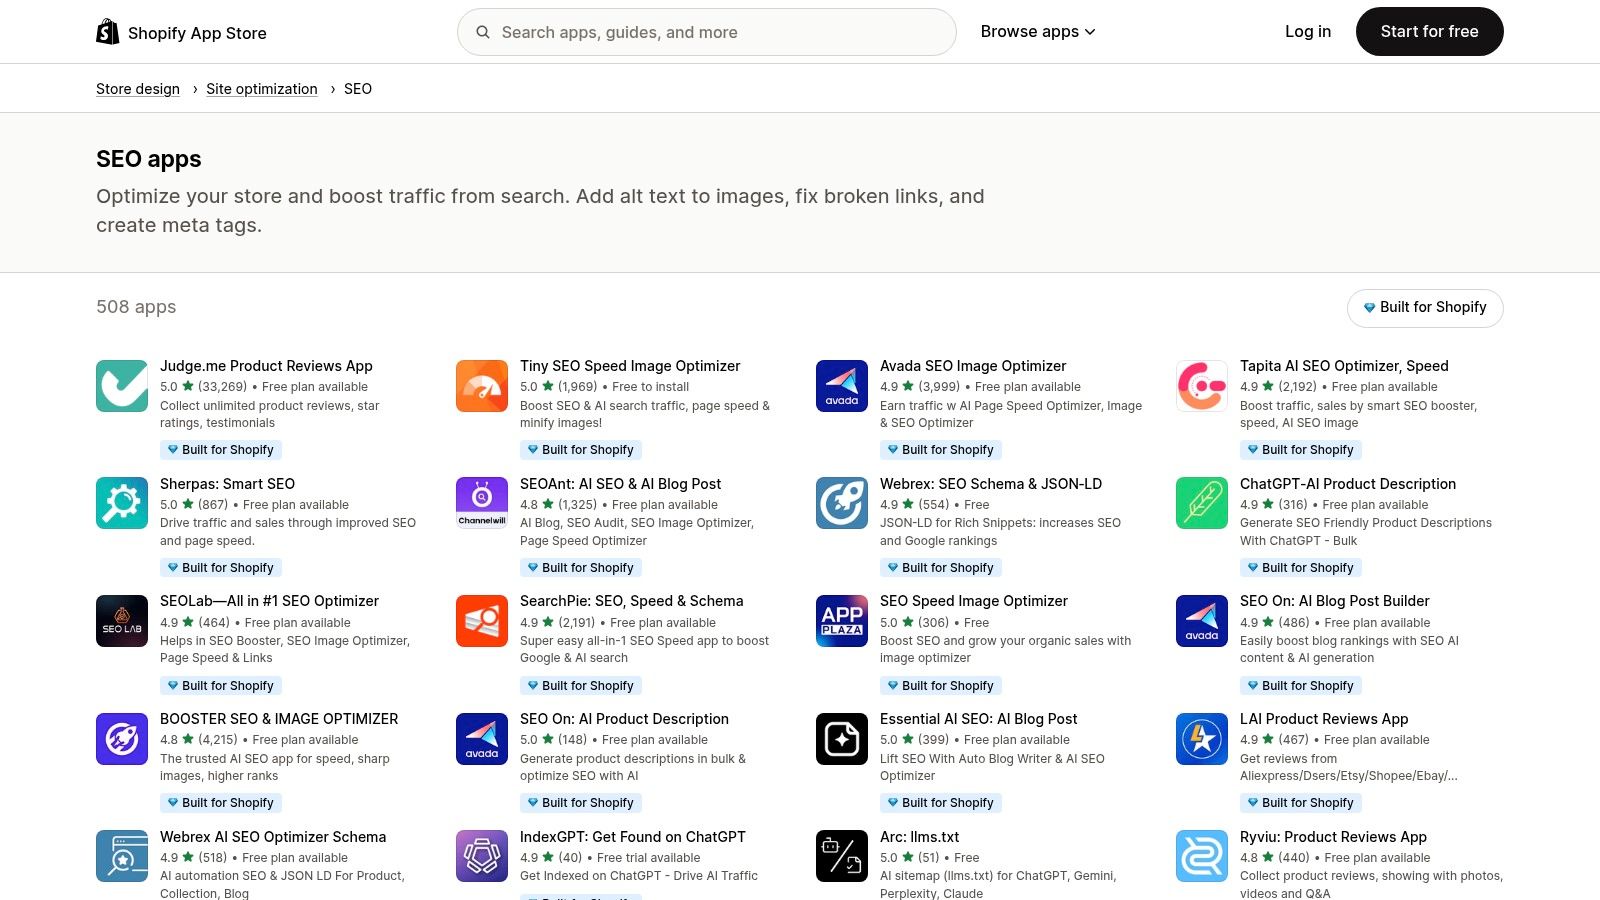This screenshot has height=900, width=1600.
Task: Open the Tapita AI SEO Optimizer icon
Action: (x=1201, y=385)
